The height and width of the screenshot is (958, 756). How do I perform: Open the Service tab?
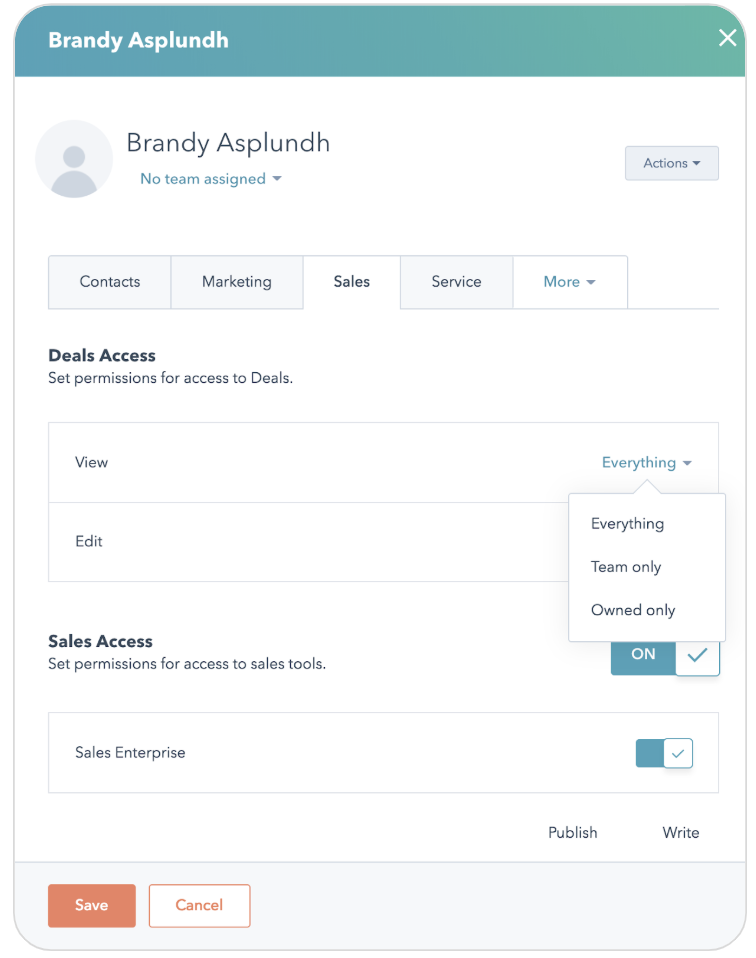point(457,282)
